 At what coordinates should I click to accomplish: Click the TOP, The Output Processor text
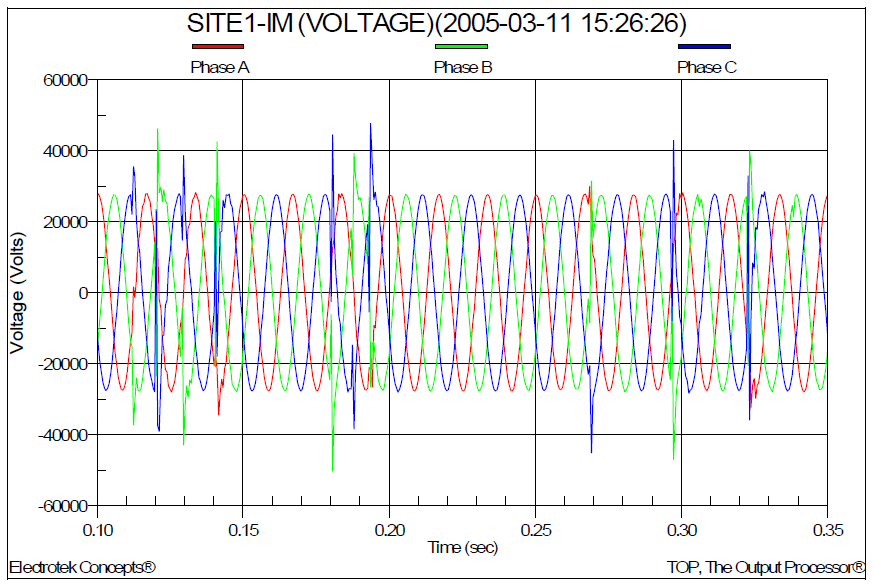pyautogui.click(x=784, y=568)
